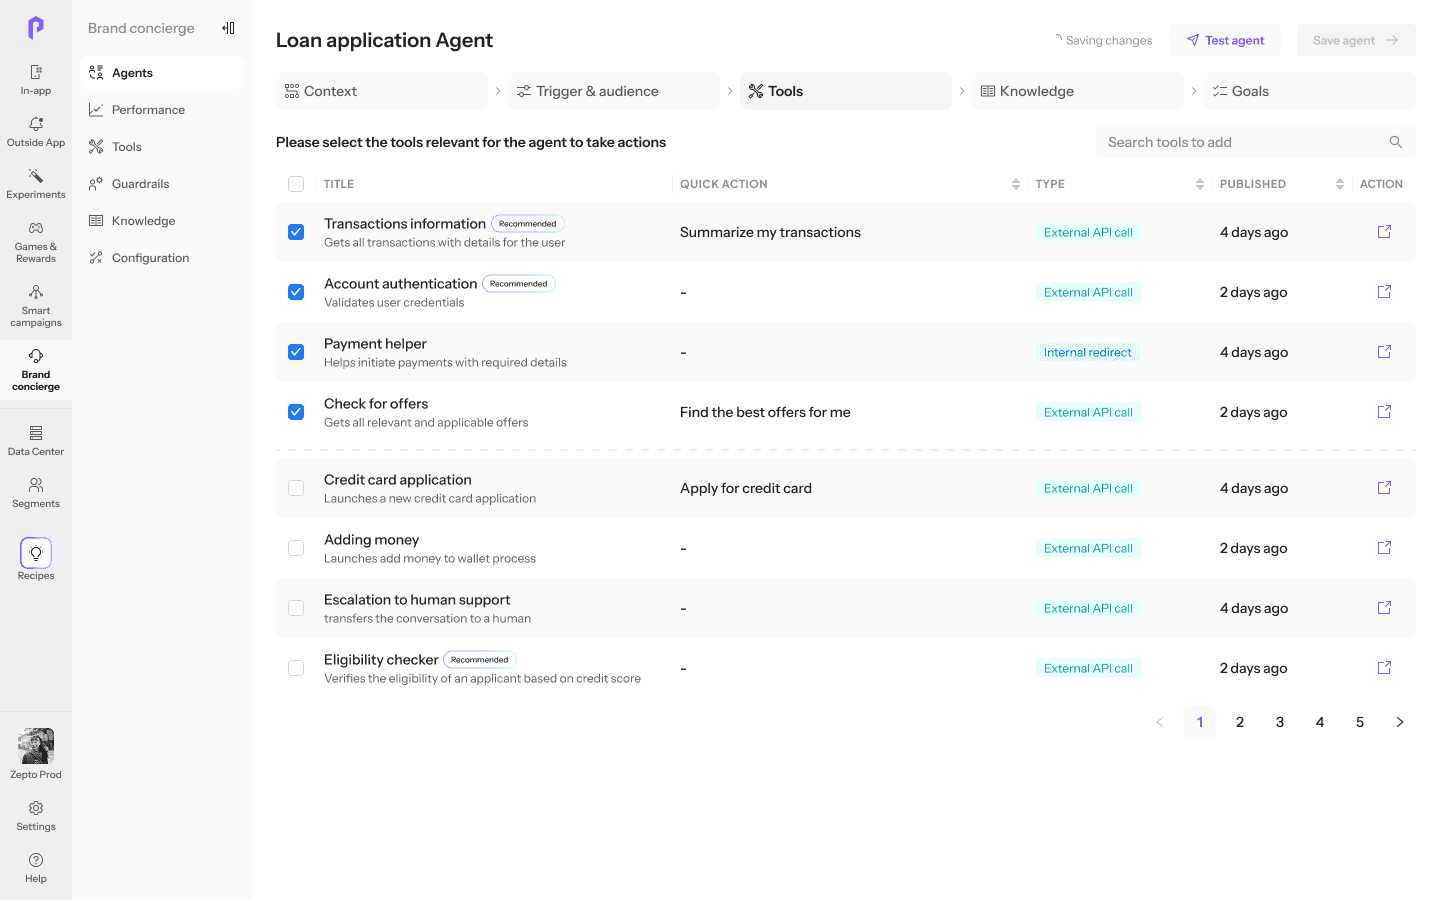This screenshot has height=900, width=1440.
Task: Open Performance in the sidebar menu
Action: [162, 110]
